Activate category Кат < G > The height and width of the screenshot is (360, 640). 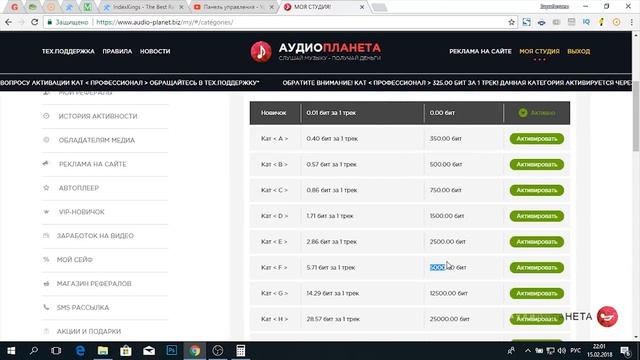point(536,293)
